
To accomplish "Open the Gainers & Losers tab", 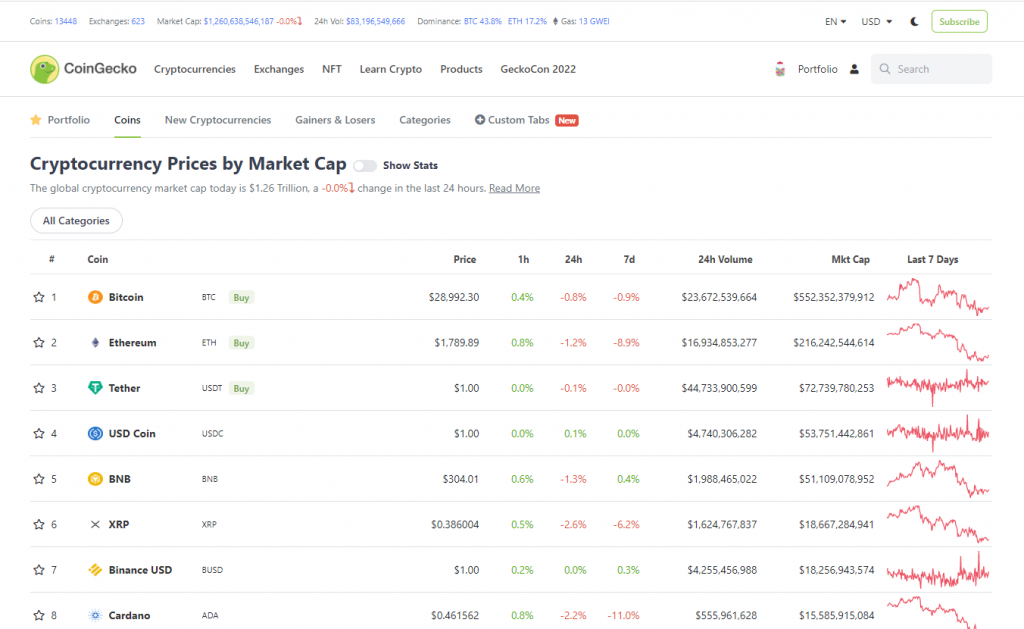I will [335, 120].
